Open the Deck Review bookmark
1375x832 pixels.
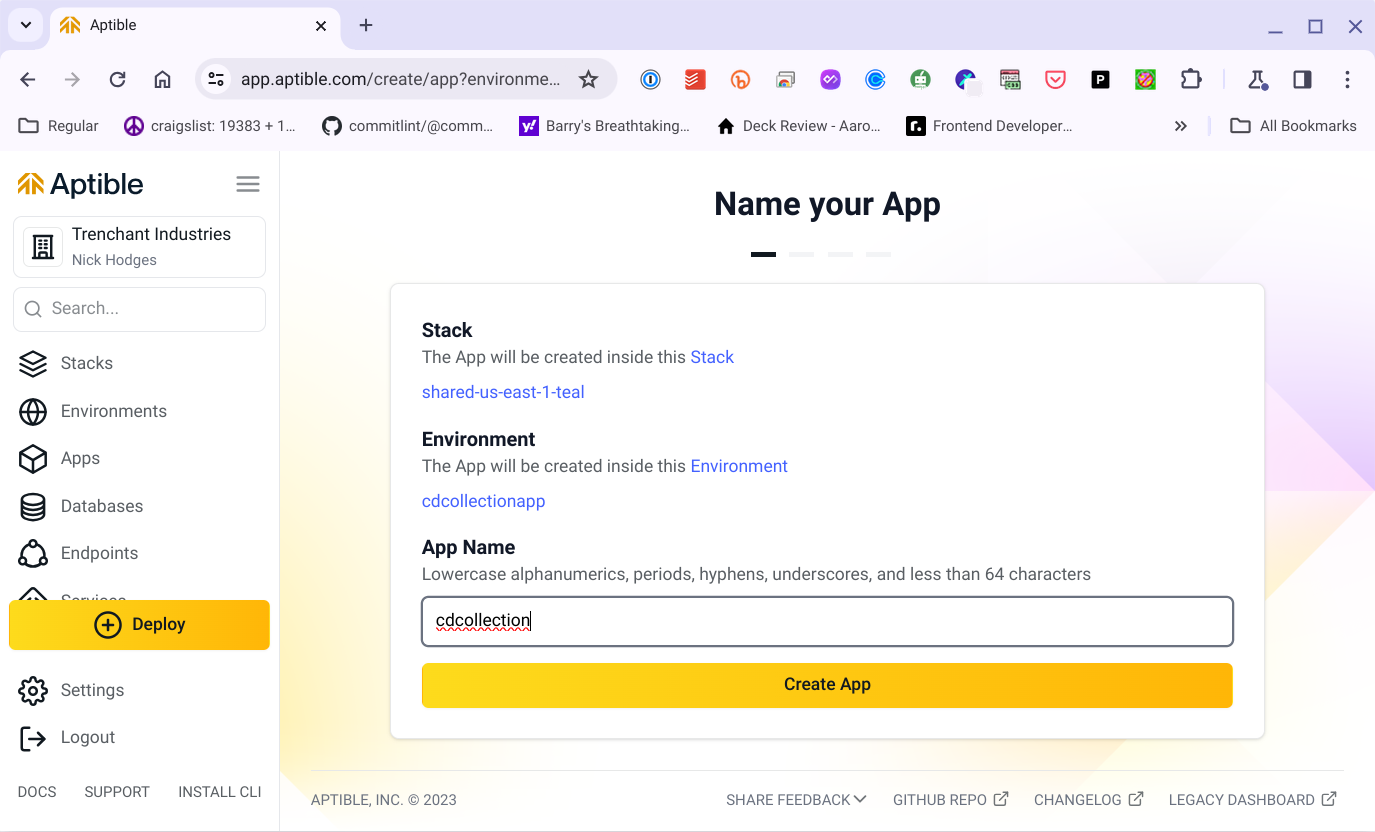click(x=799, y=126)
